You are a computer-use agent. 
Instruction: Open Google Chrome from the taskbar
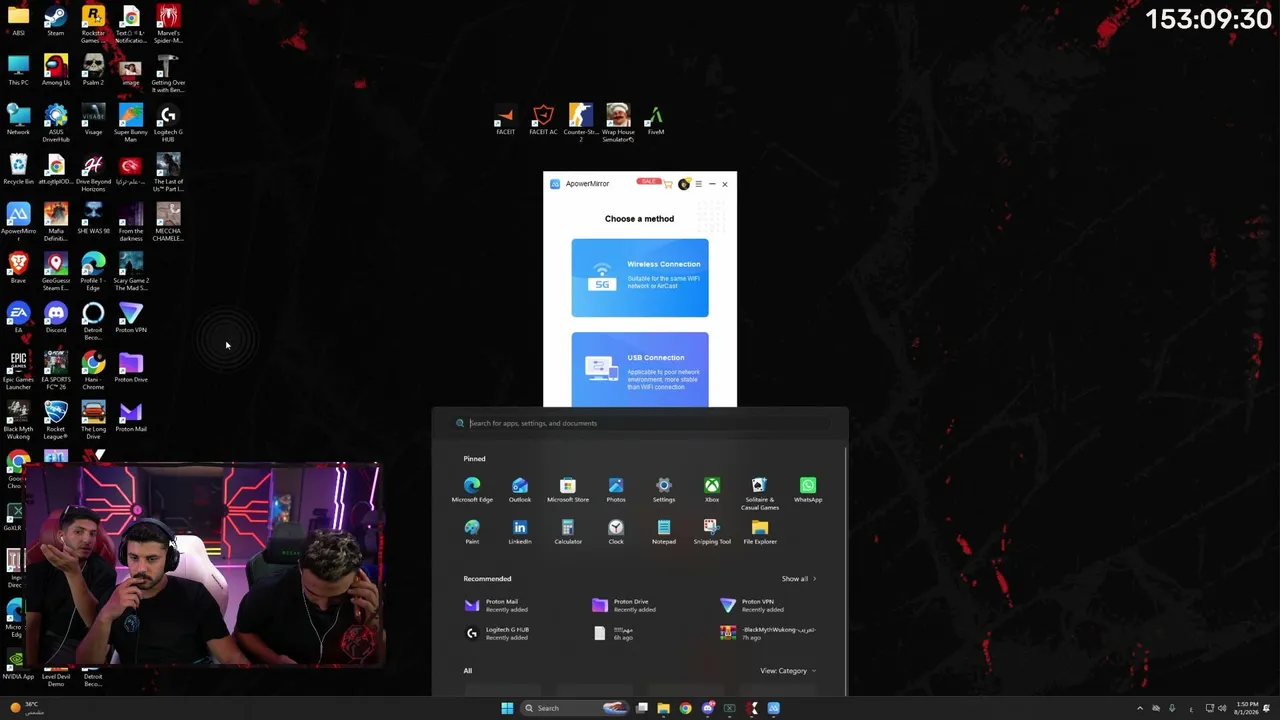[685, 708]
